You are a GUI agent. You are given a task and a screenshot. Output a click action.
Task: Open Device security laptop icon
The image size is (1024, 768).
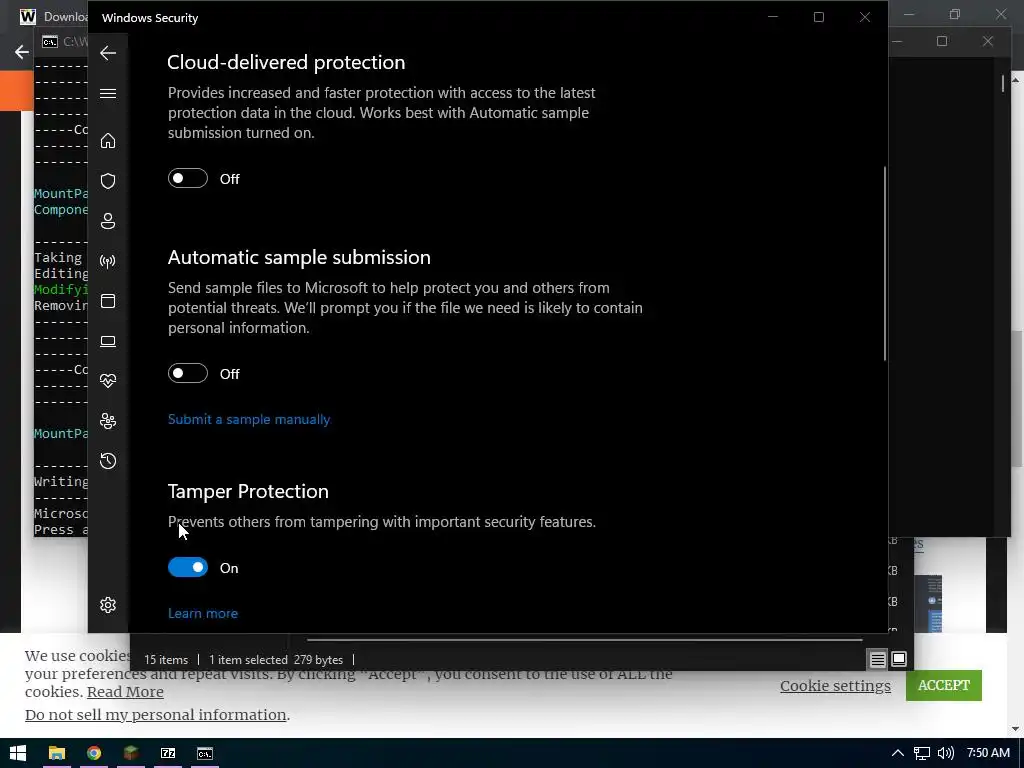pyautogui.click(x=108, y=341)
